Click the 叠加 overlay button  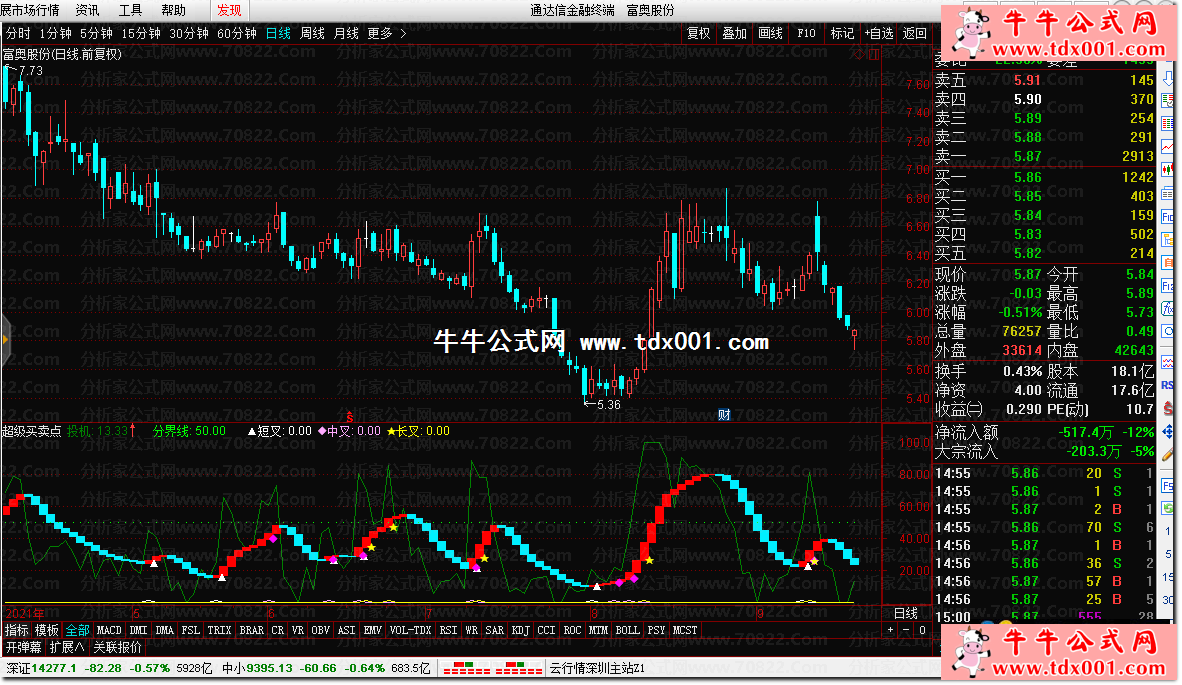[734, 33]
